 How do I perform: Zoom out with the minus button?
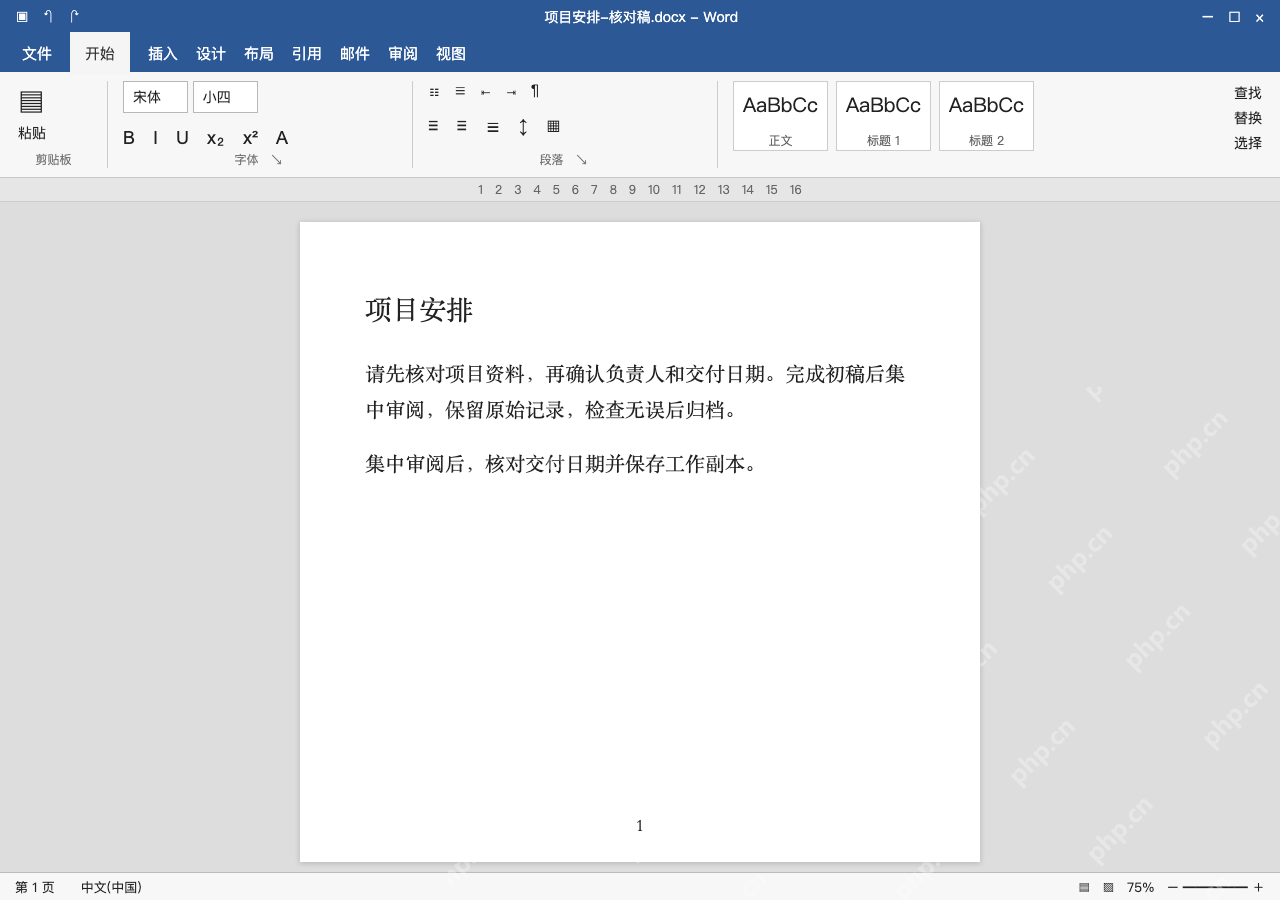(x=1173, y=887)
